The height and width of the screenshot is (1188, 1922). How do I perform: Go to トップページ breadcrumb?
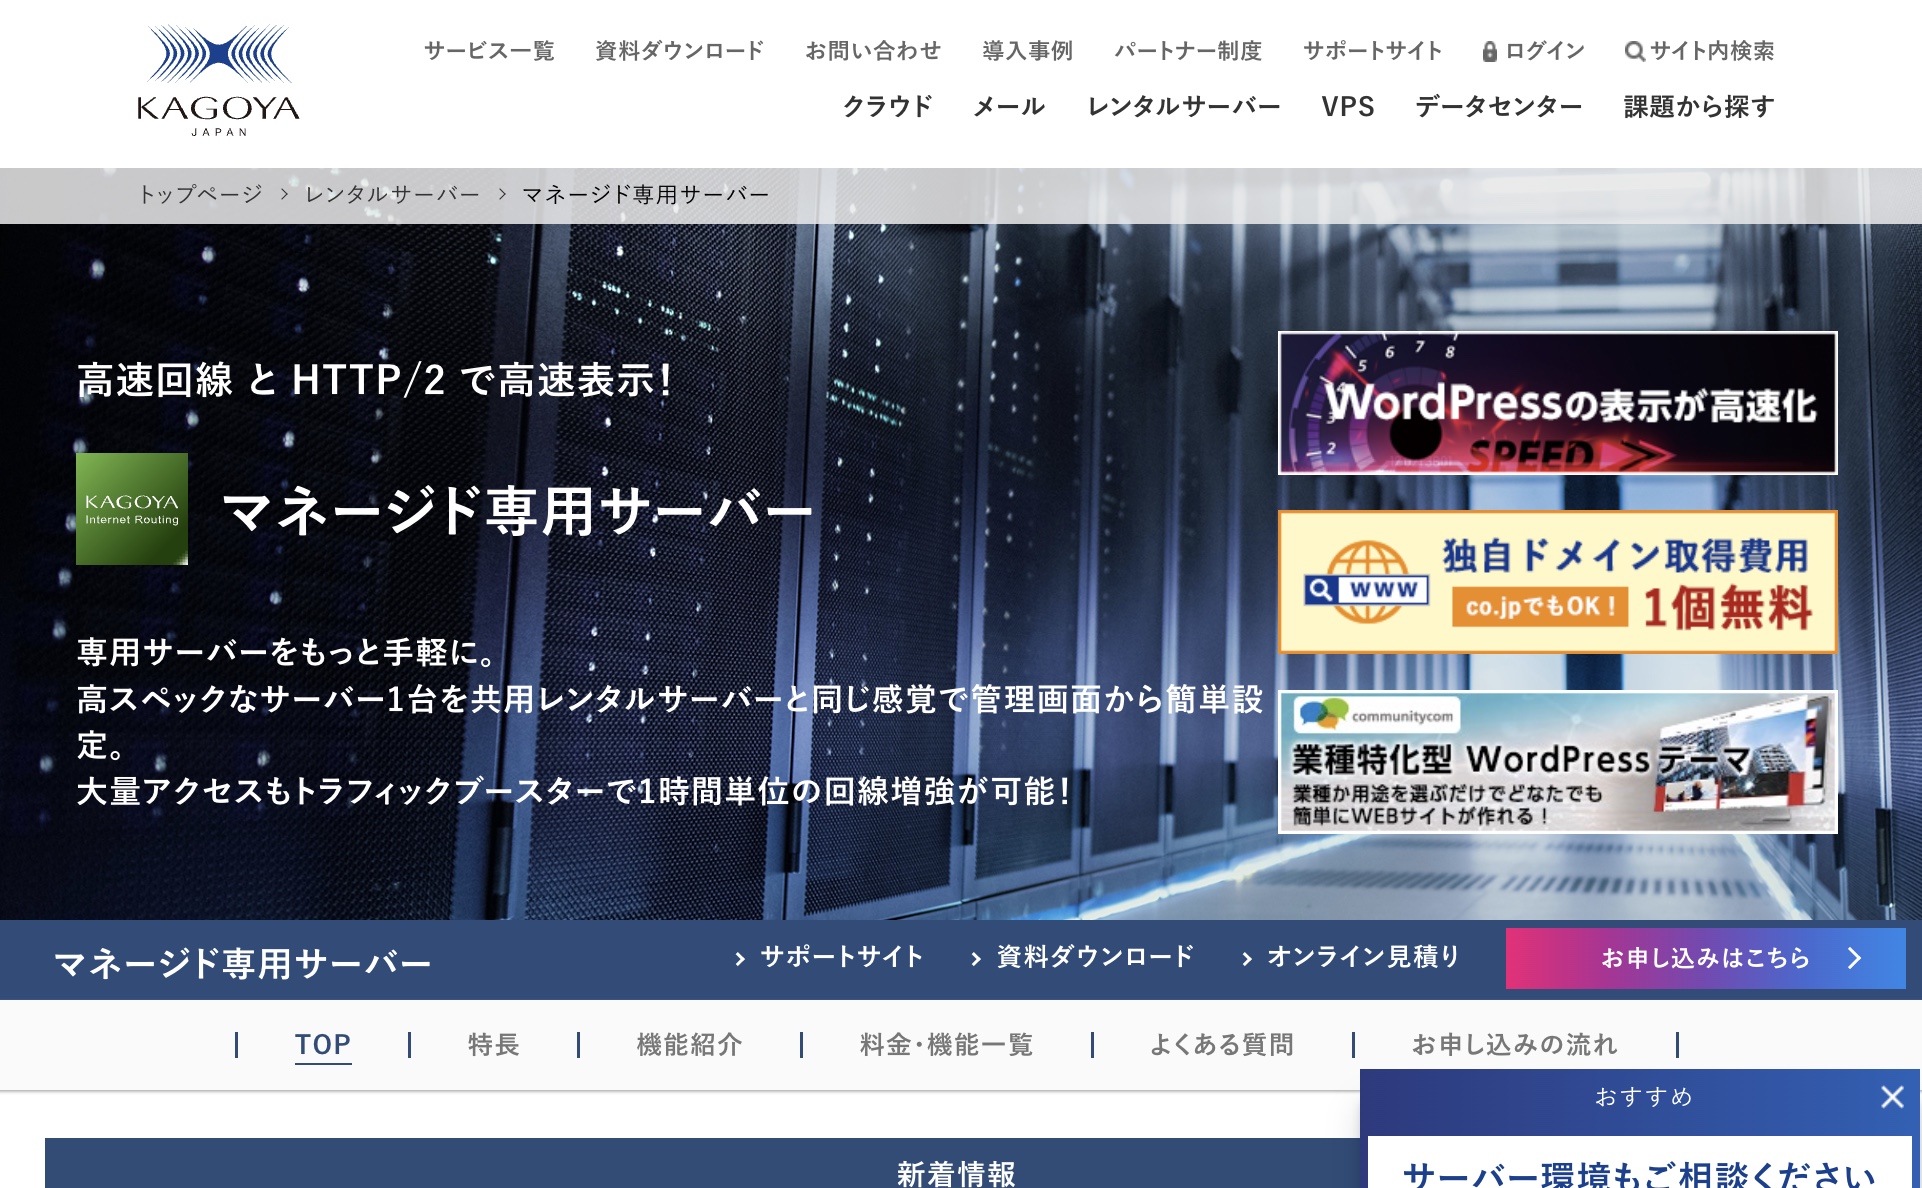[x=200, y=194]
